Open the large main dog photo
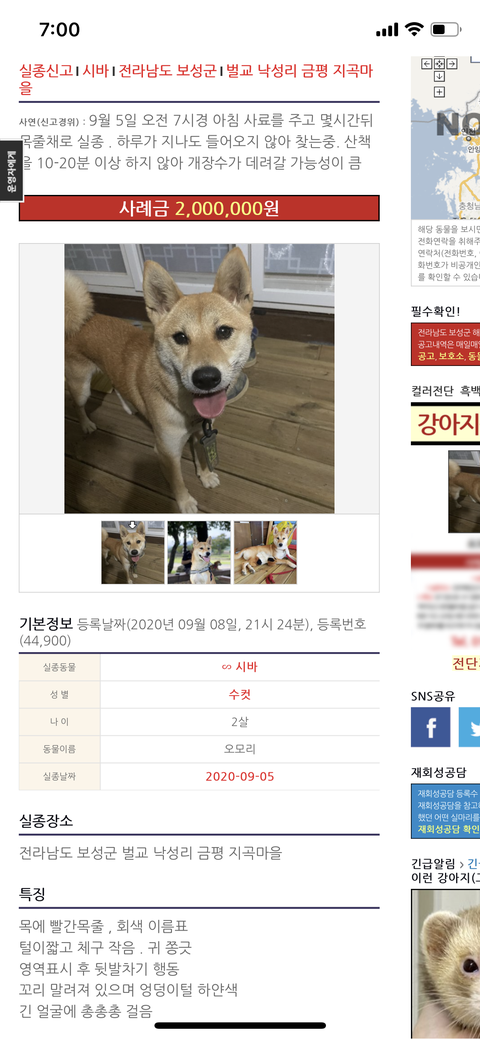The image size is (480, 1039). tap(199, 378)
